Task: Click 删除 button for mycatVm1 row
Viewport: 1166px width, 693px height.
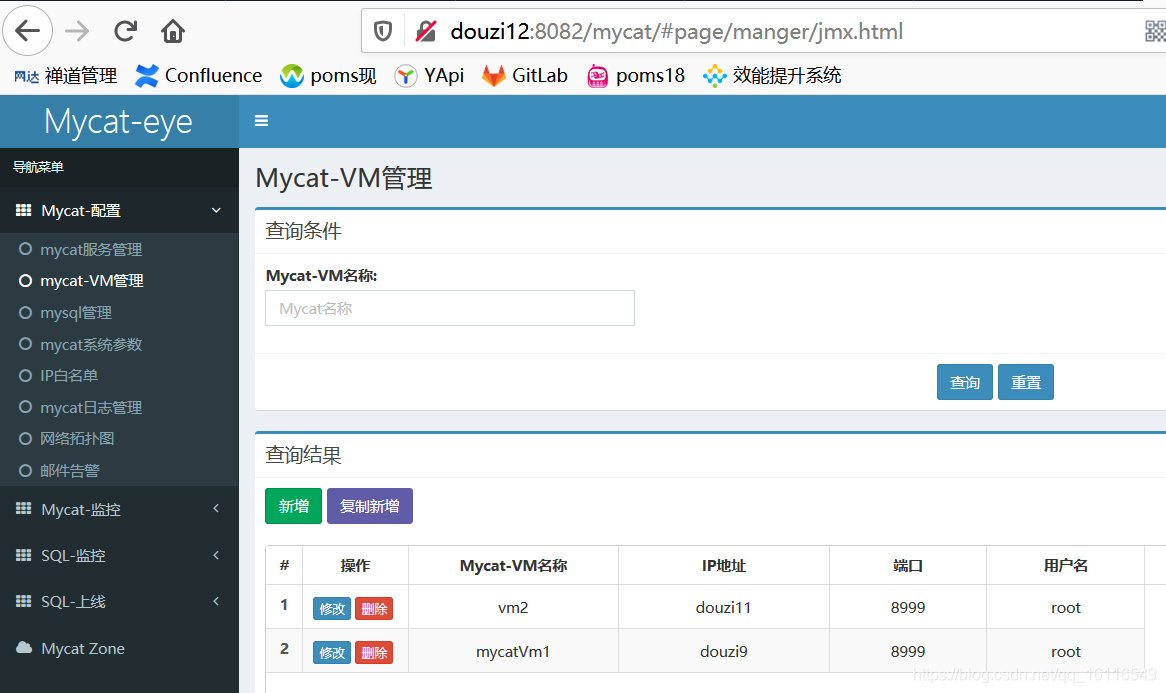Action: [x=374, y=653]
